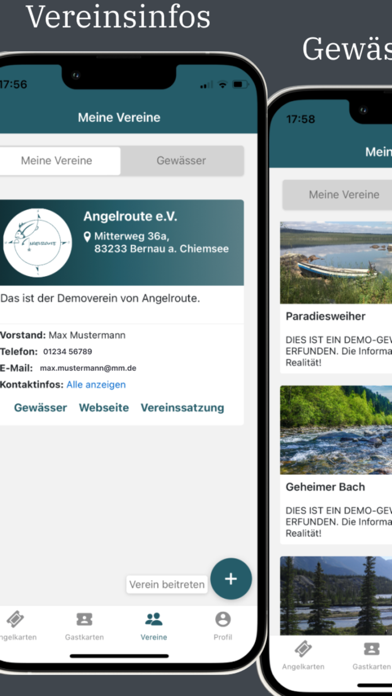Open the Paradiesweiher photo
This screenshot has height=696, width=392.
point(336,262)
